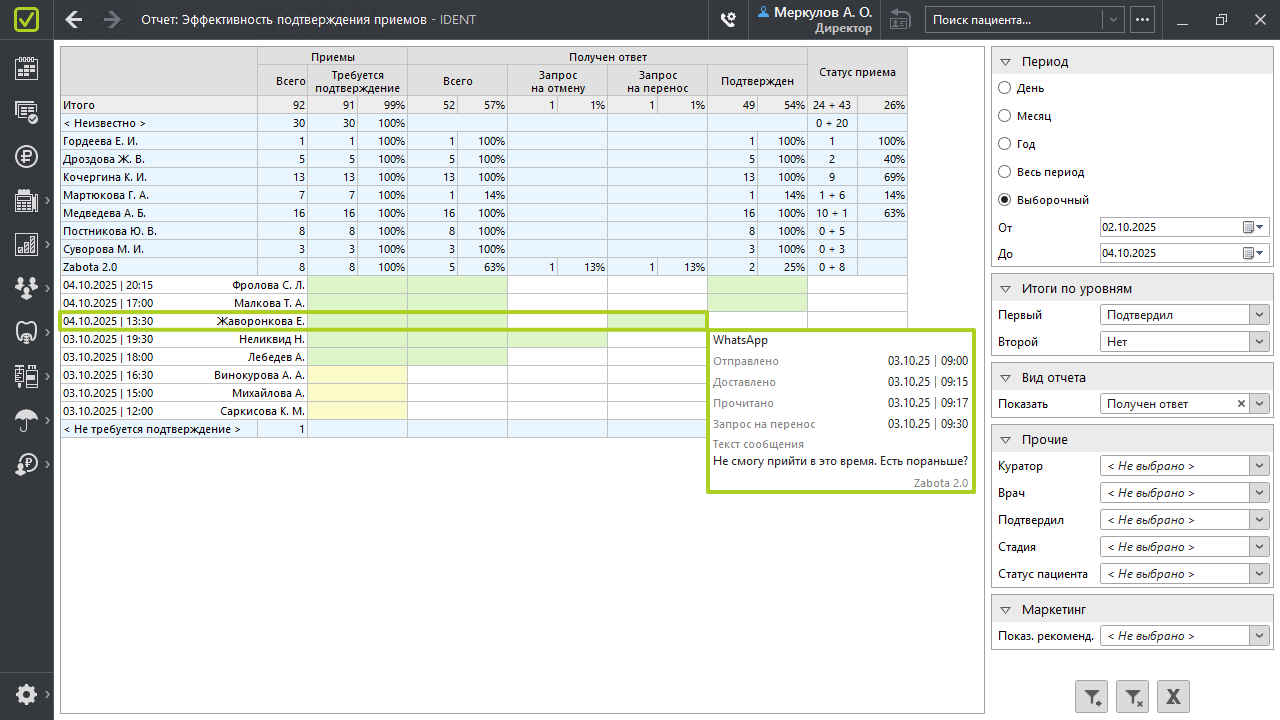Click the "Статус приема" column header

pos(857,72)
